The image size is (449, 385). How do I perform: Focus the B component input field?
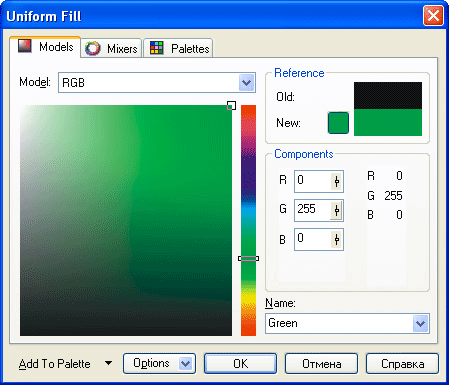(313, 239)
